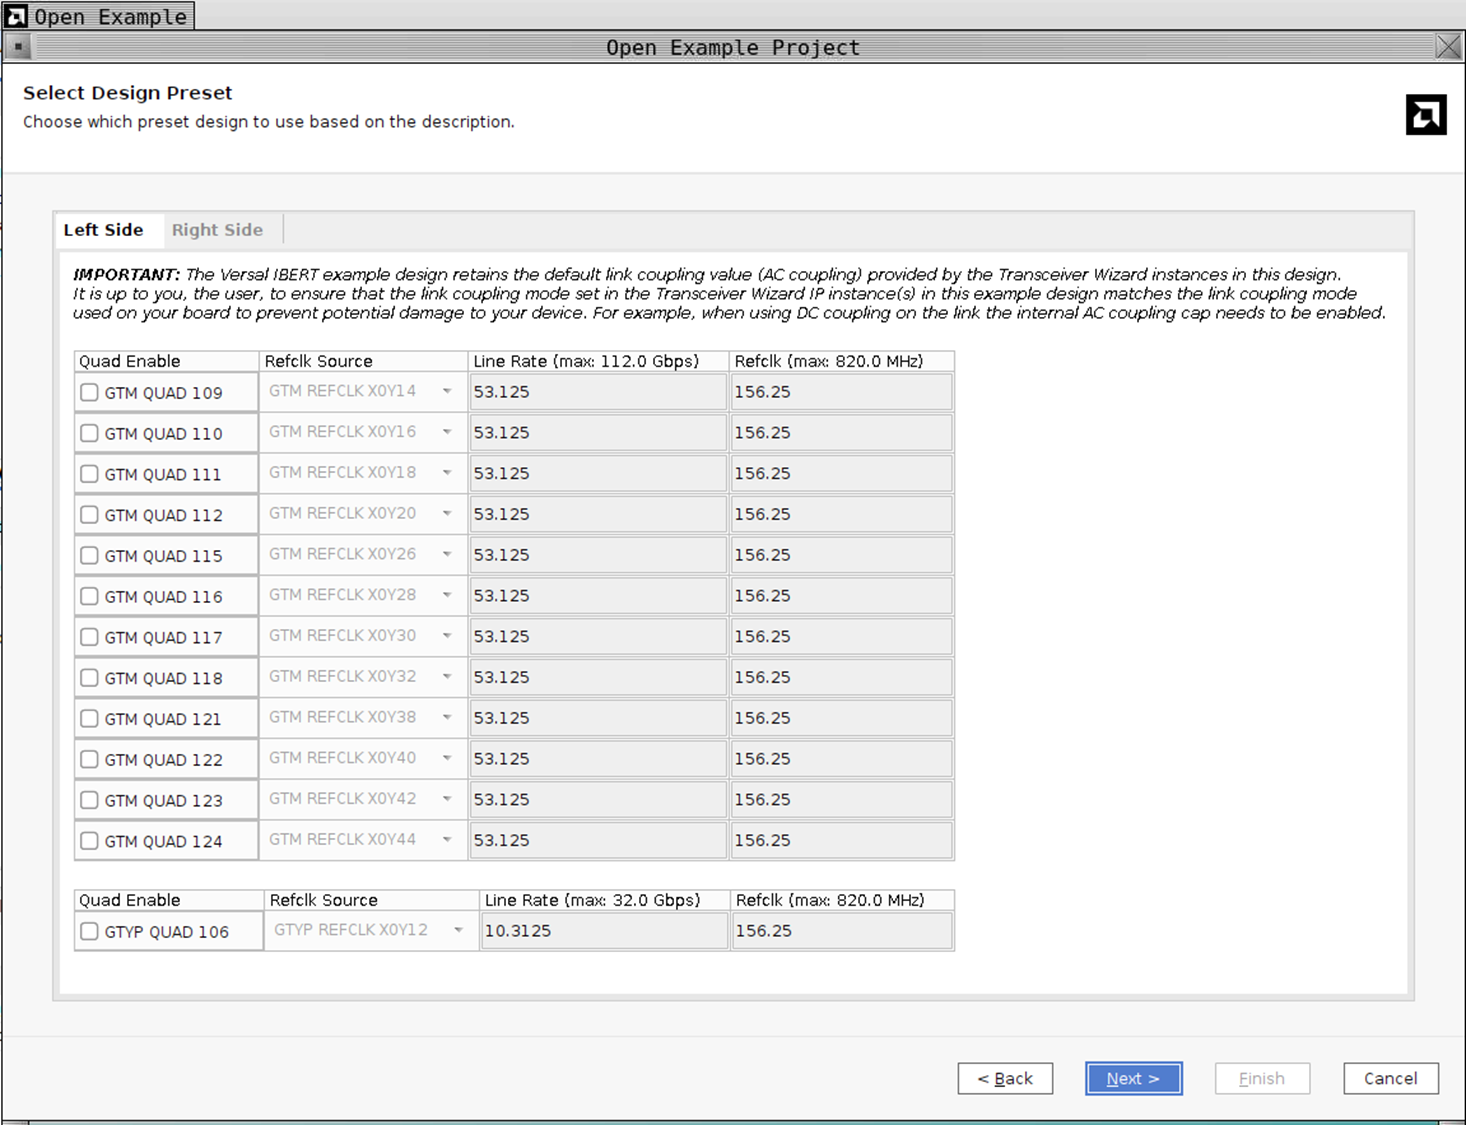The height and width of the screenshot is (1125, 1466).
Task: Proceed with the Next button
Action: [1133, 1078]
